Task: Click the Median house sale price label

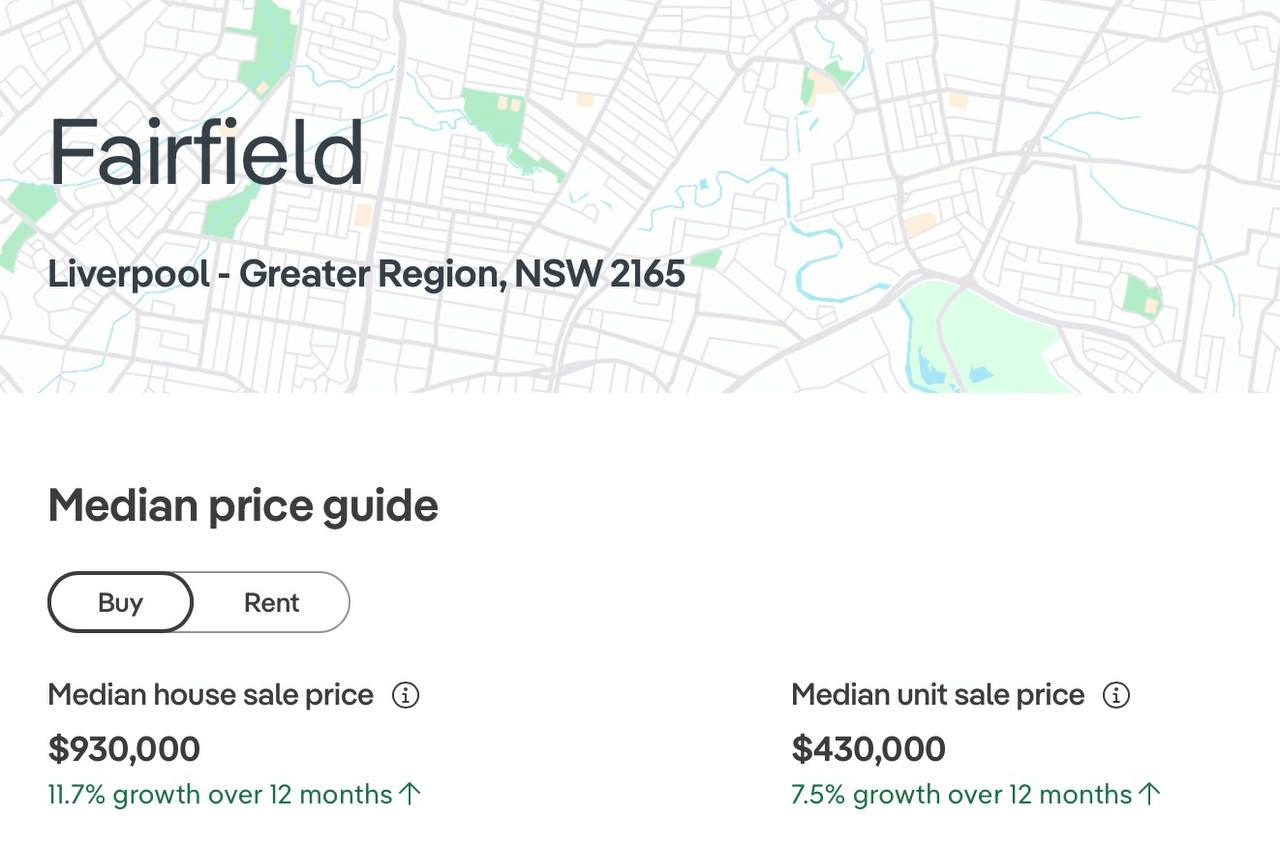Action: coord(211,695)
